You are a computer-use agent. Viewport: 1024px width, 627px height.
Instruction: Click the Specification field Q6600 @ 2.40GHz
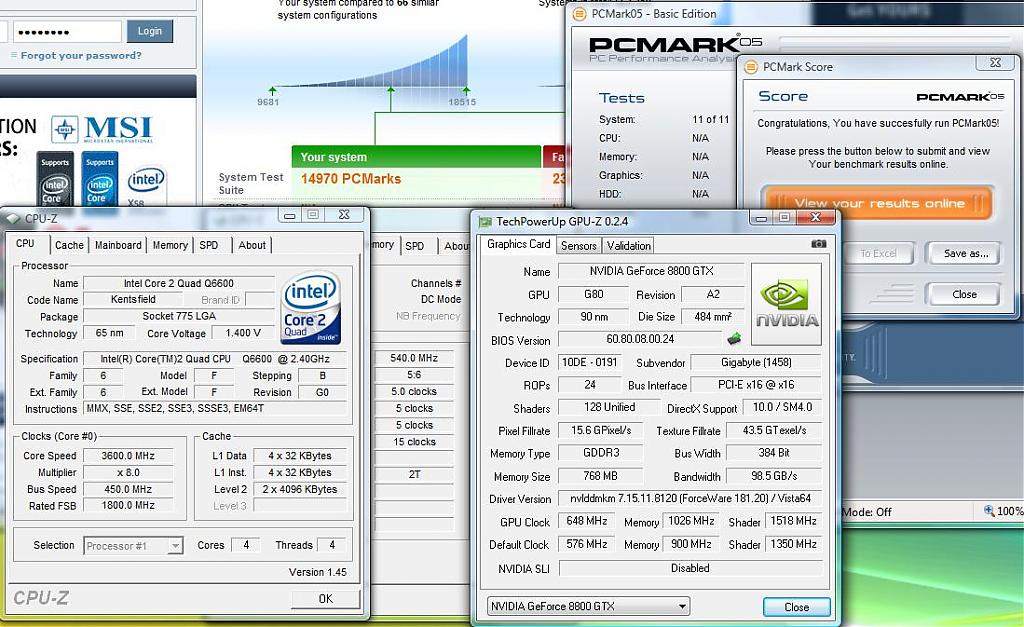click(215, 359)
